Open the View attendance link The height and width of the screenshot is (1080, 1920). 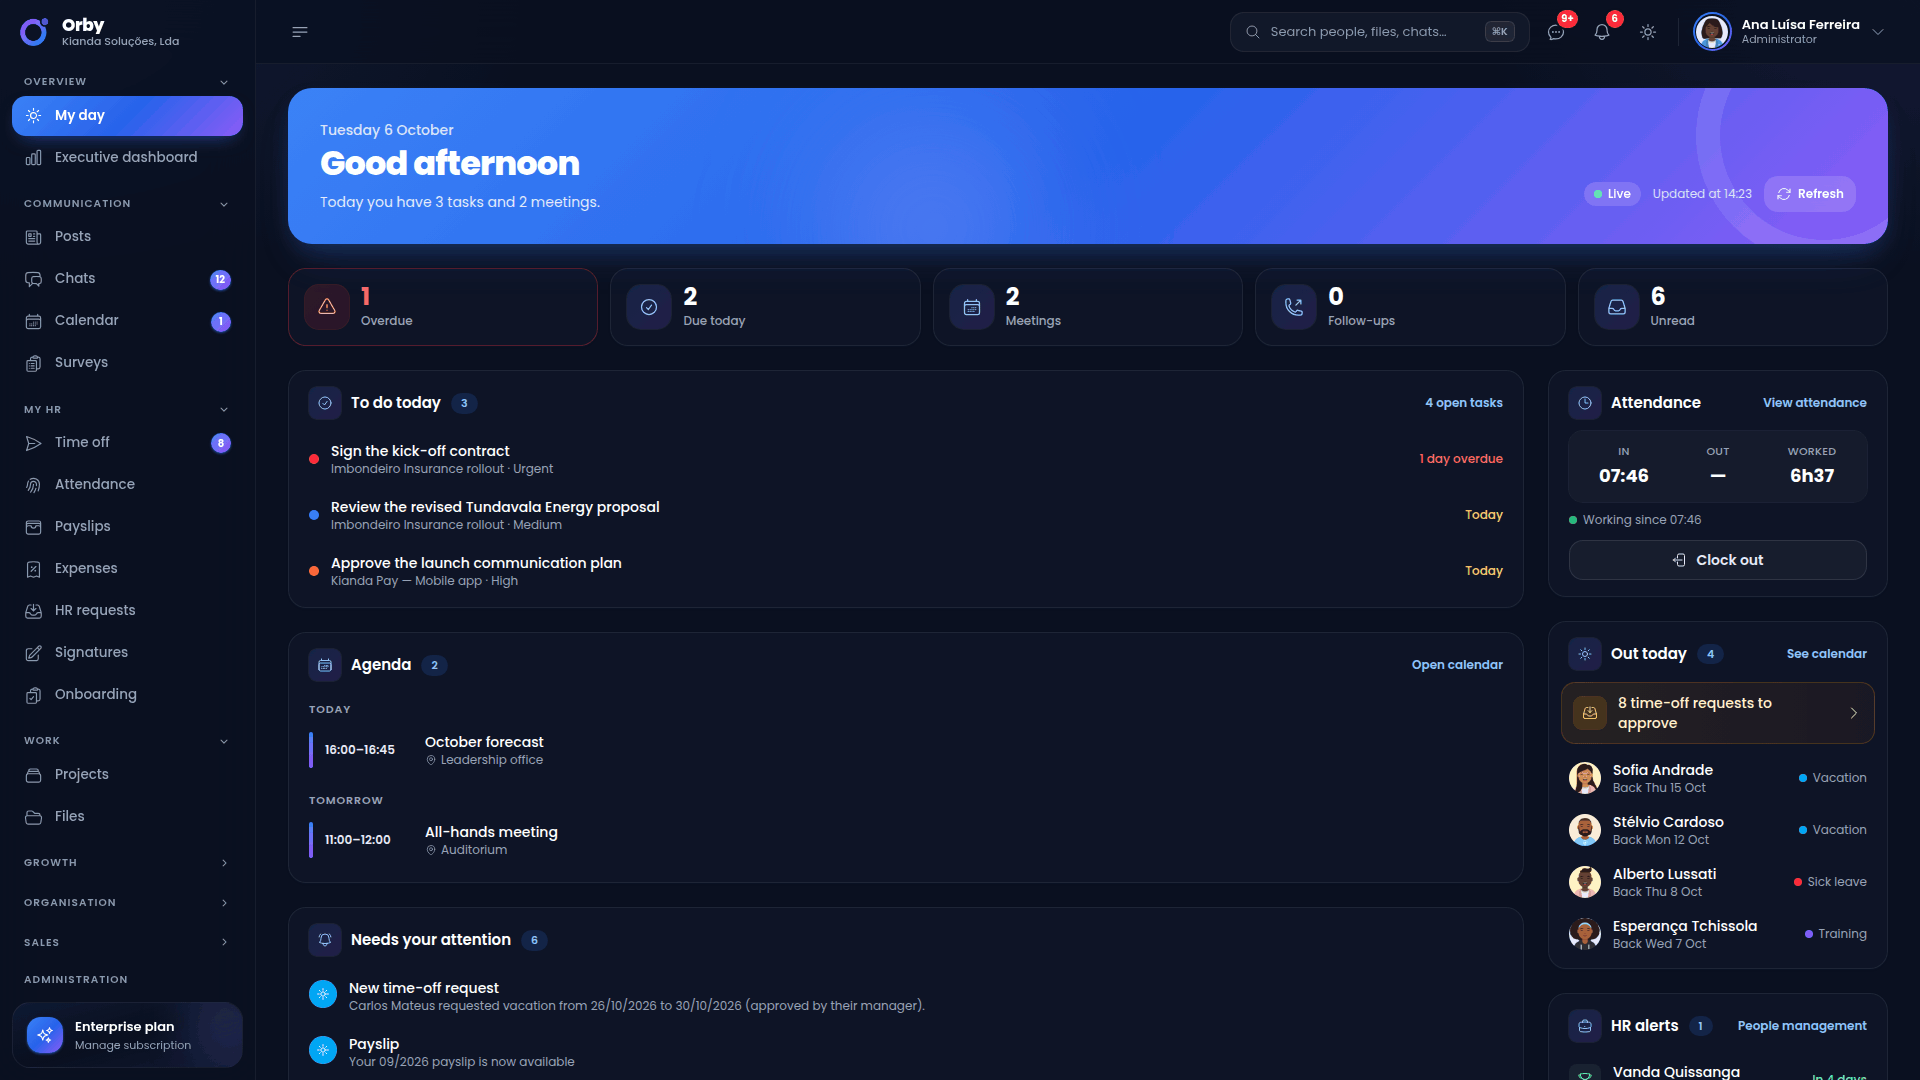(1814, 403)
